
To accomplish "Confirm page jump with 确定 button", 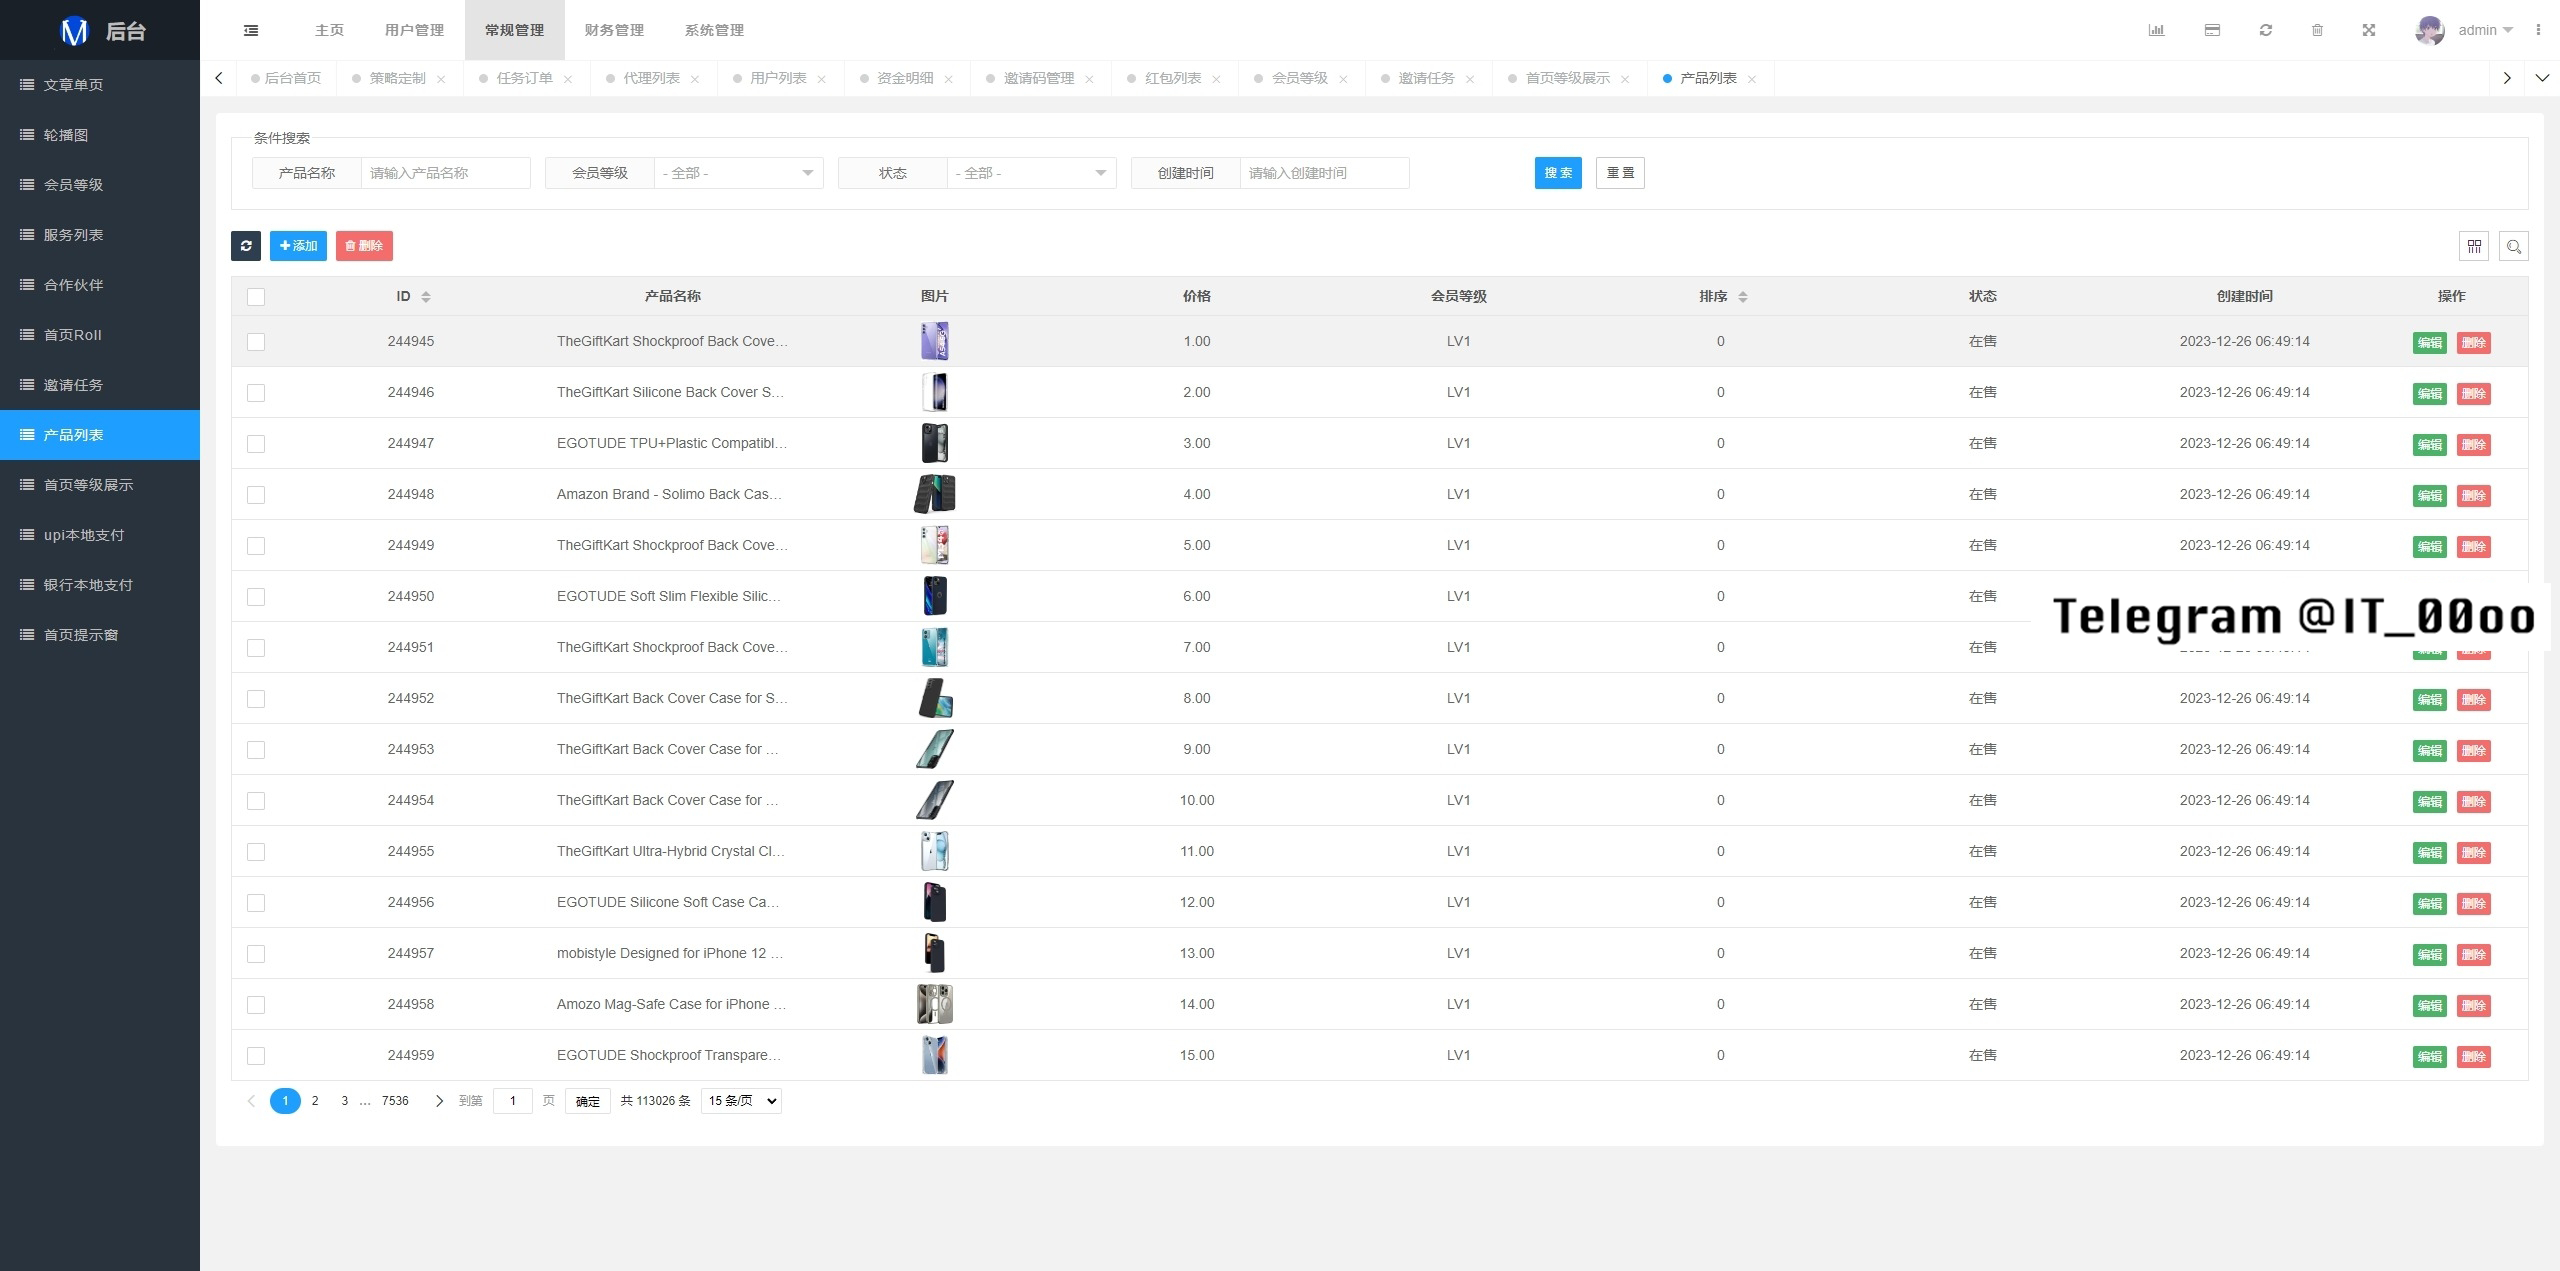I will pos(588,1101).
